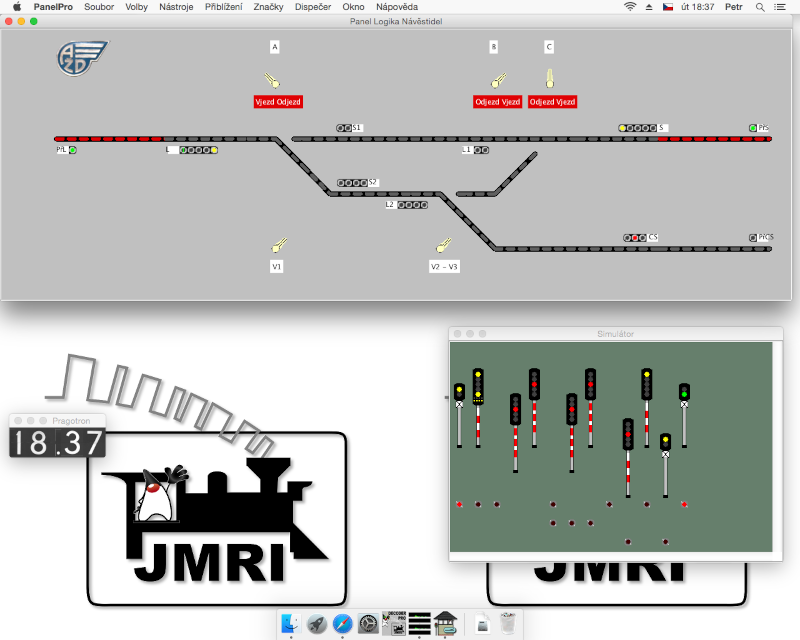Toggle the key switch under label B

(x=497, y=82)
